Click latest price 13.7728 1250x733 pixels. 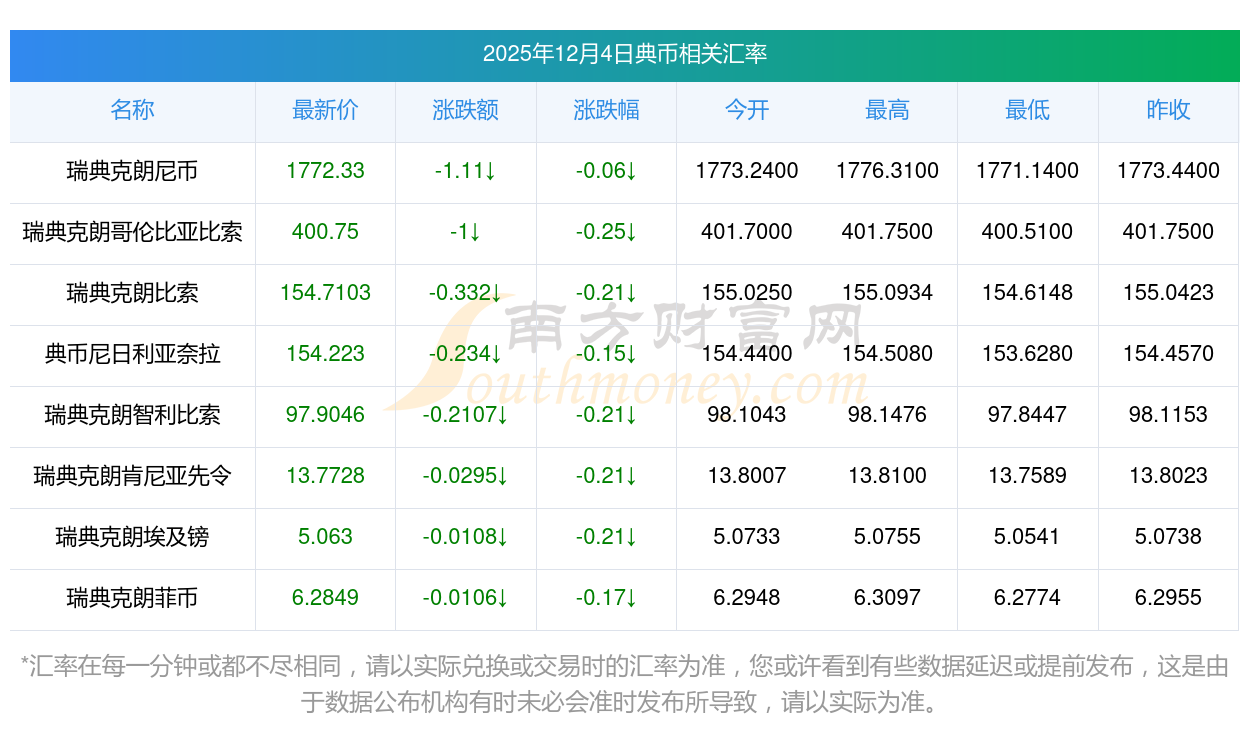[326, 476]
